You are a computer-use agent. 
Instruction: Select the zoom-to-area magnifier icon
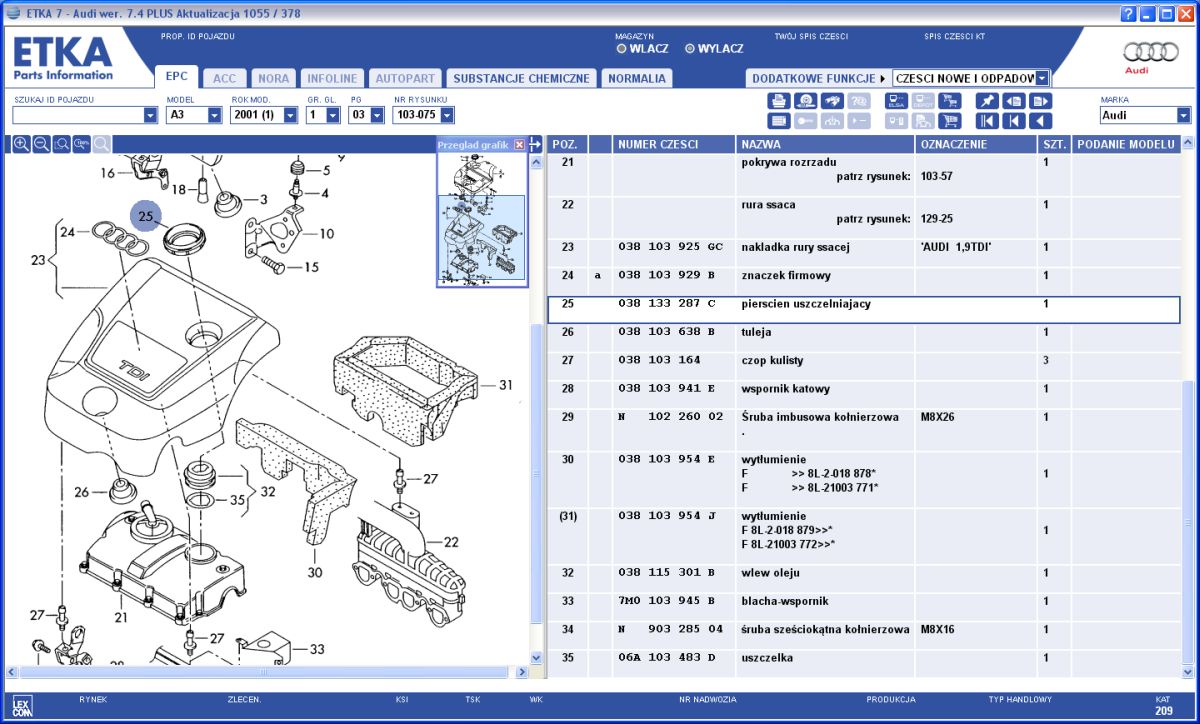tap(62, 144)
